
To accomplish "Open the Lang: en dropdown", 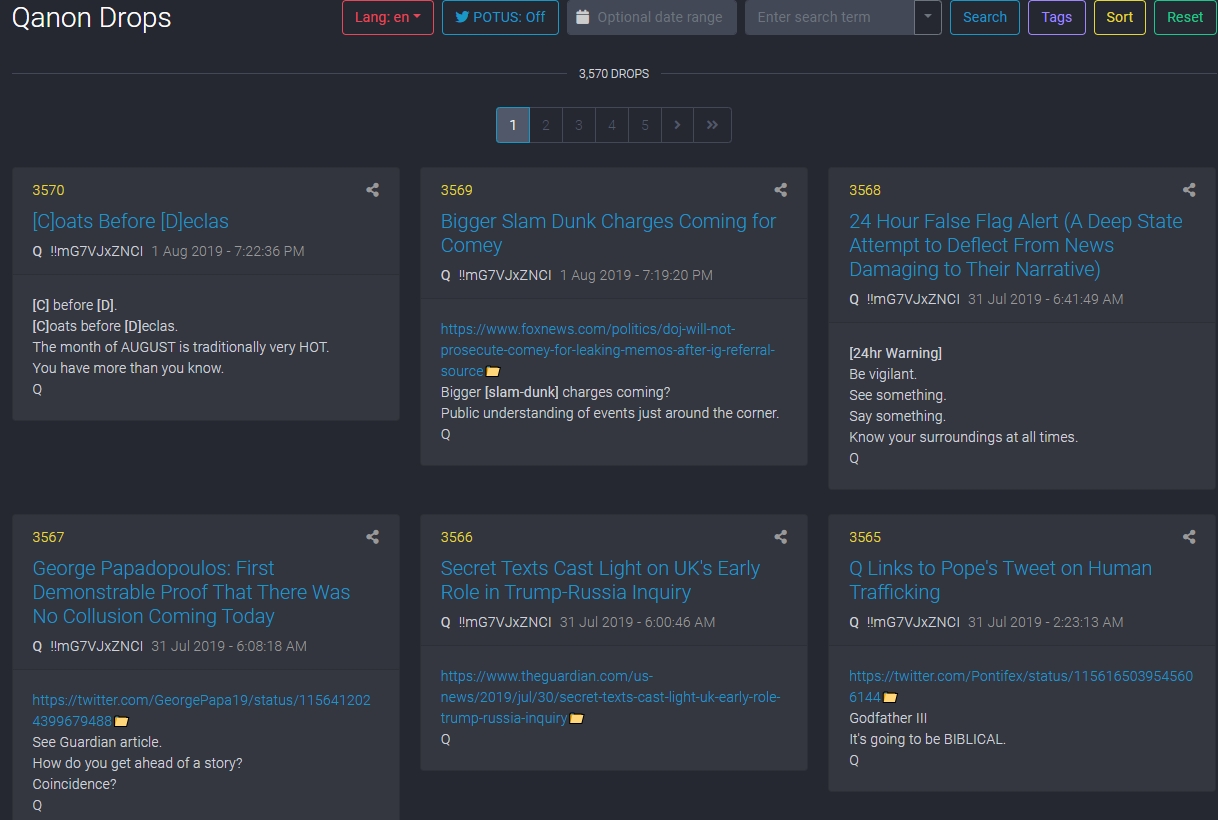I will click(x=387, y=17).
